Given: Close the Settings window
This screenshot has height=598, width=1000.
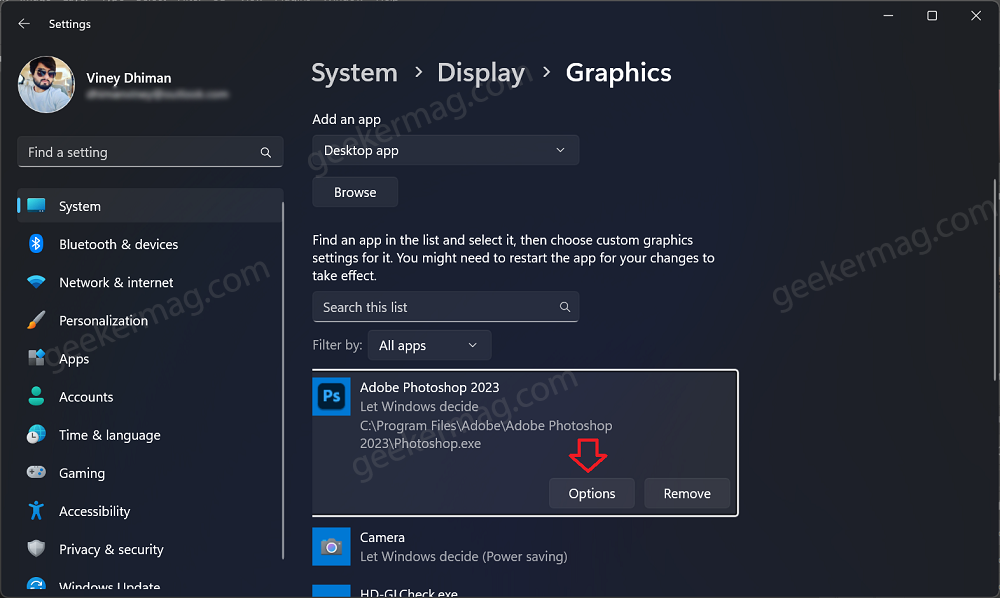Looking at the screenshot, I should point(976,15).
